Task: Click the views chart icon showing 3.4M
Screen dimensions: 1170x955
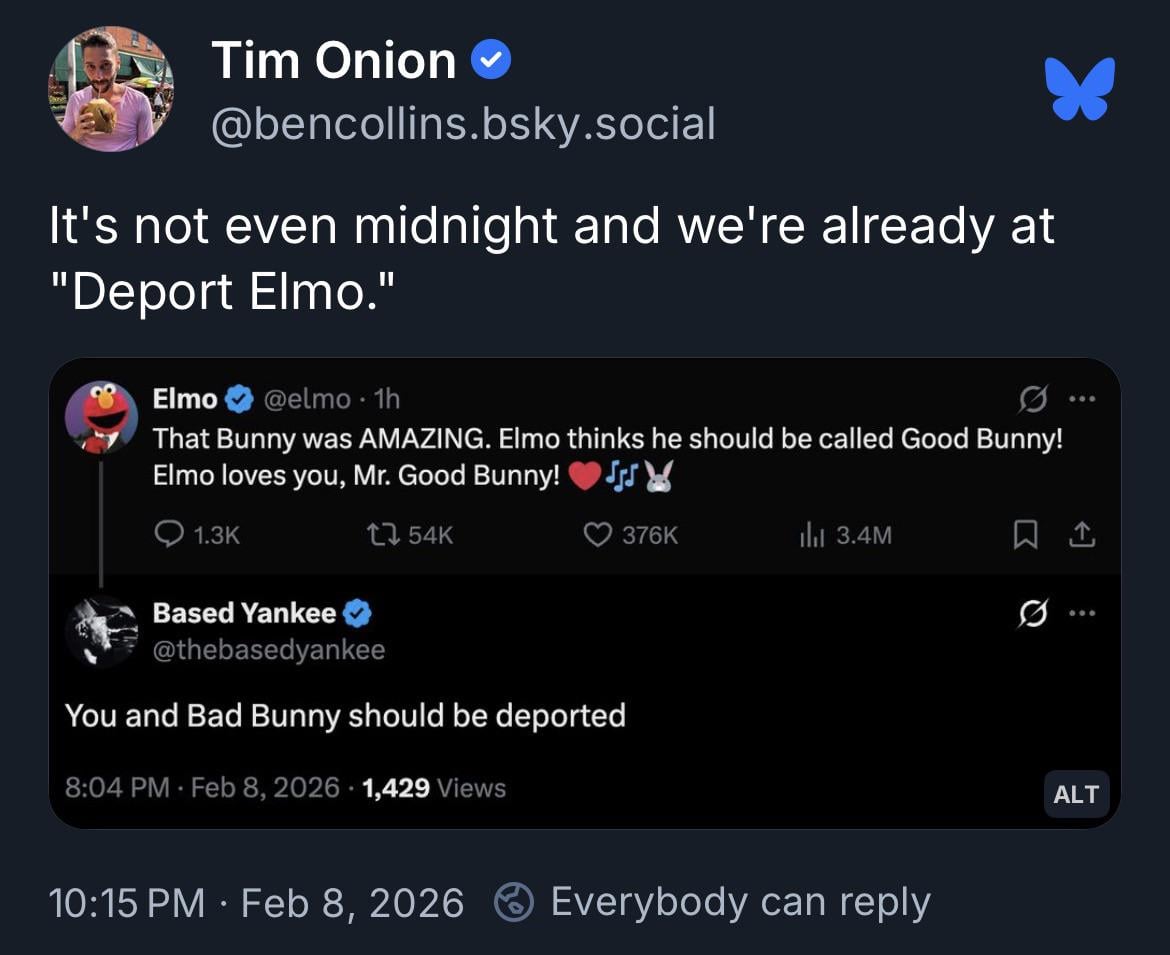Action: 810,536
